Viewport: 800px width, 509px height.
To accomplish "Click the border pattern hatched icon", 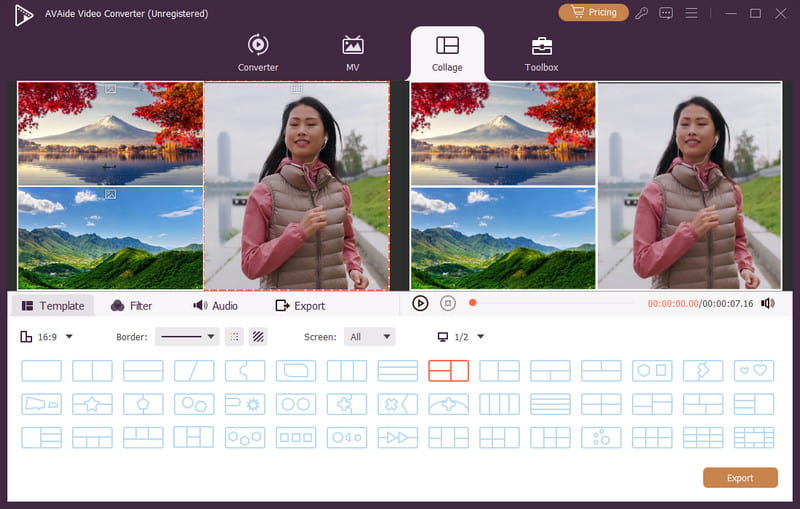I will click(258, 337).
